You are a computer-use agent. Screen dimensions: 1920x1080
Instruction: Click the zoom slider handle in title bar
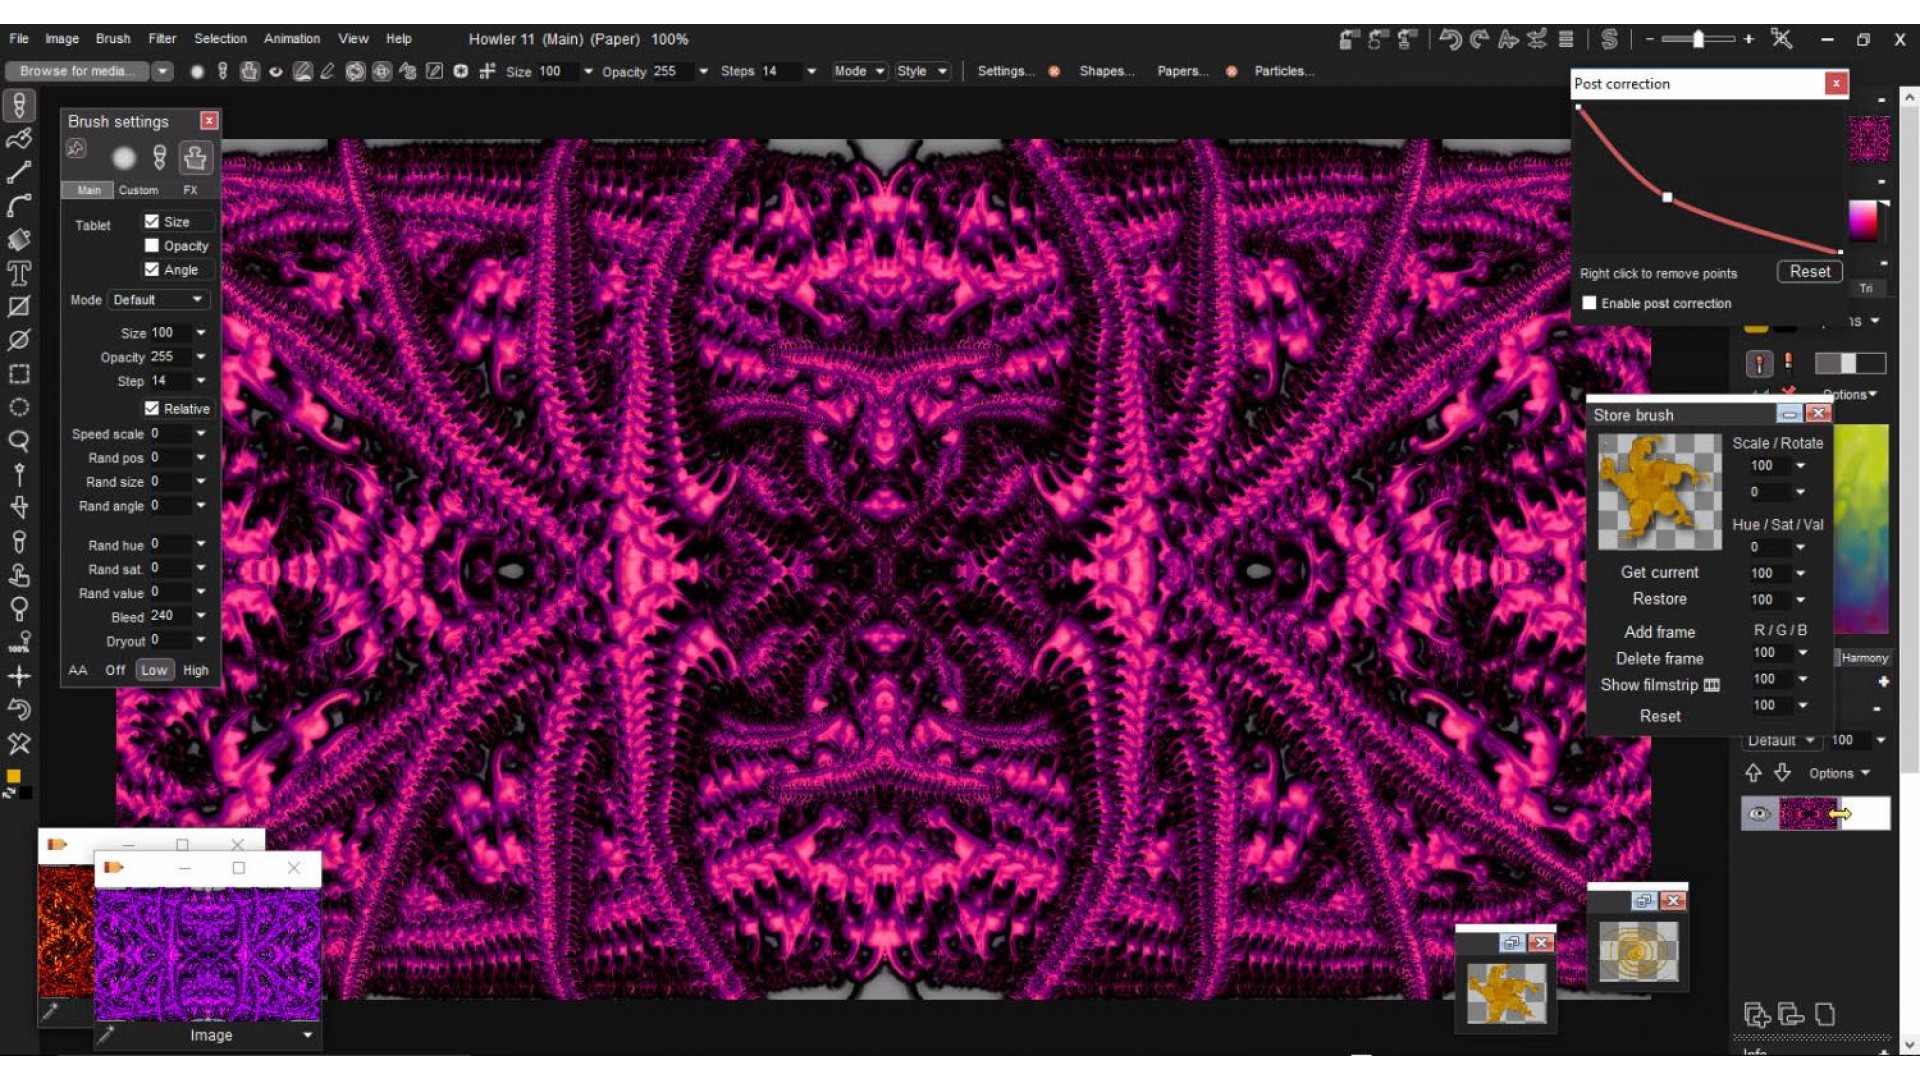pos(1698,39)
